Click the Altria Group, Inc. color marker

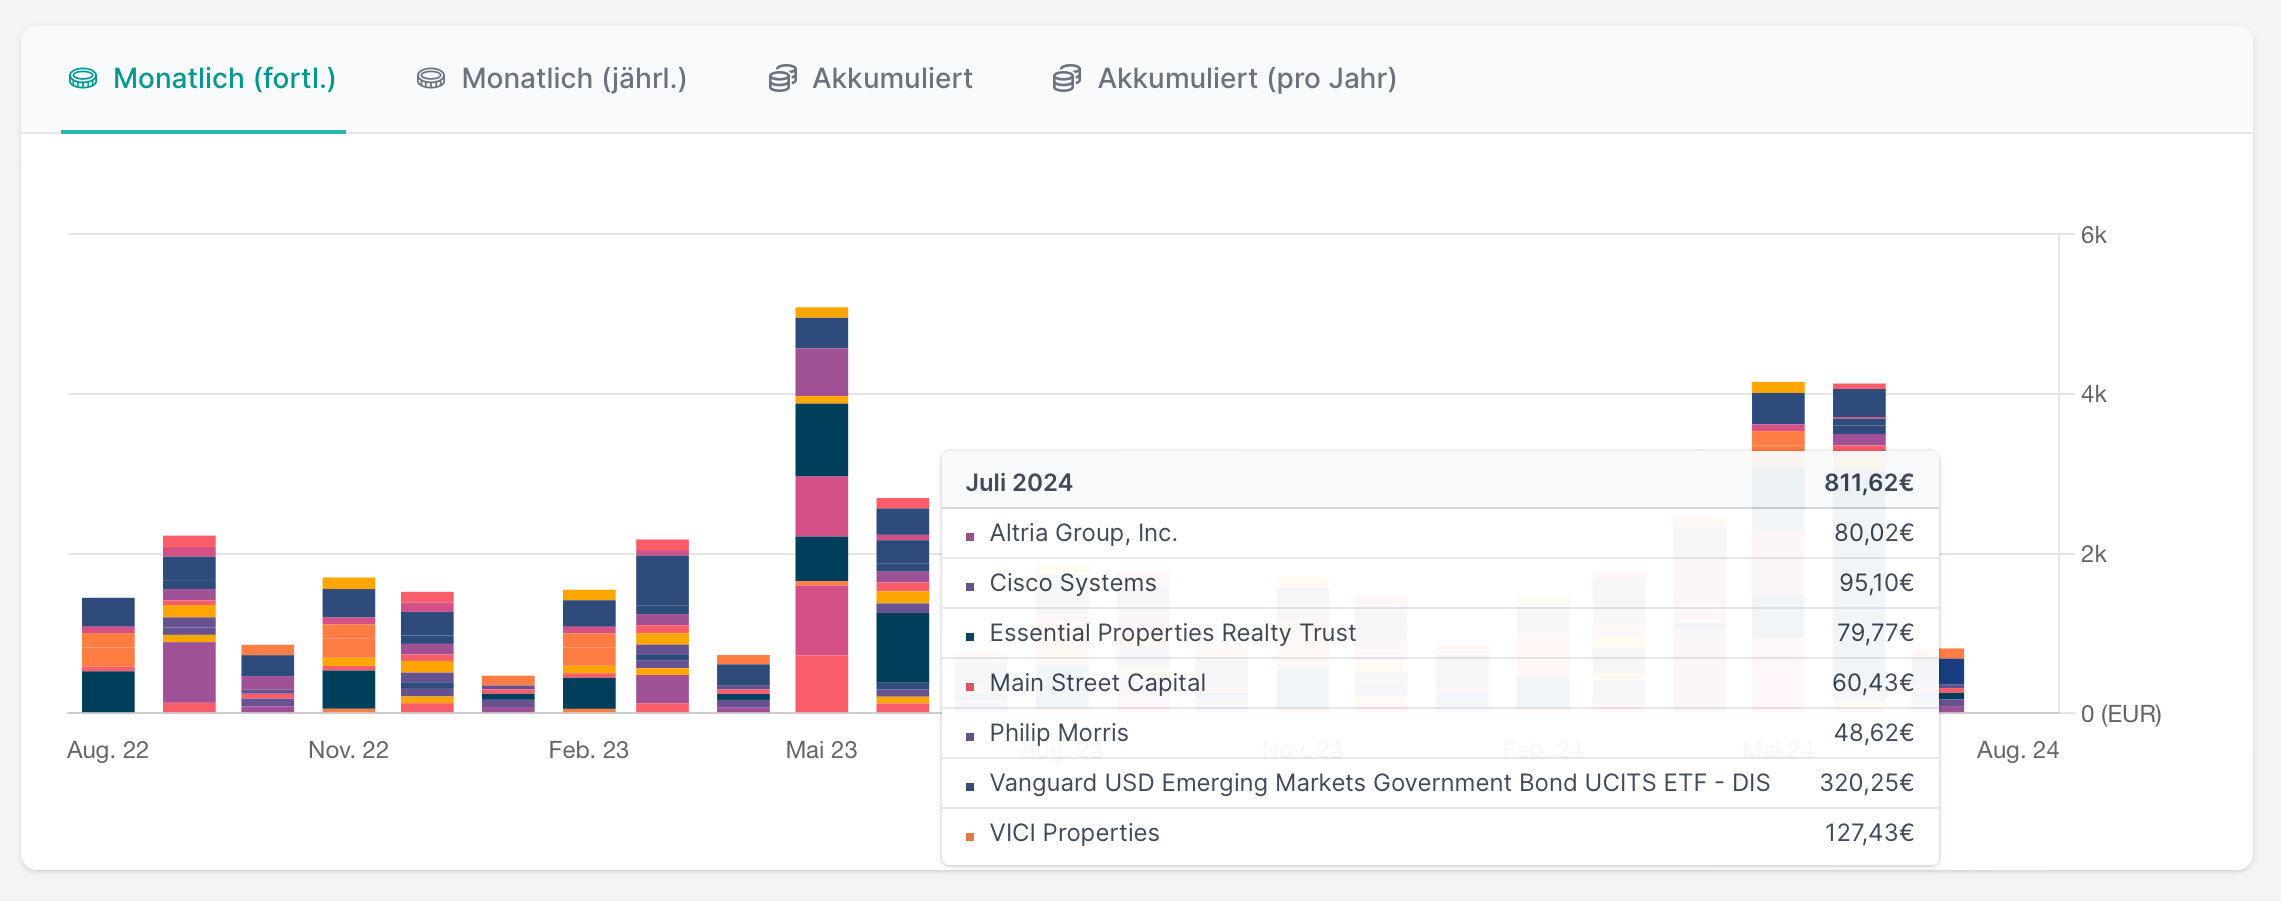970,537
